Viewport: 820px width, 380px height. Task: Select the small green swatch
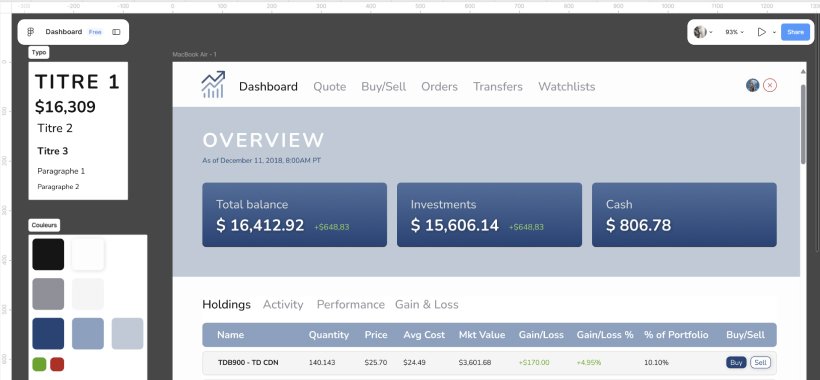(39, 364)
